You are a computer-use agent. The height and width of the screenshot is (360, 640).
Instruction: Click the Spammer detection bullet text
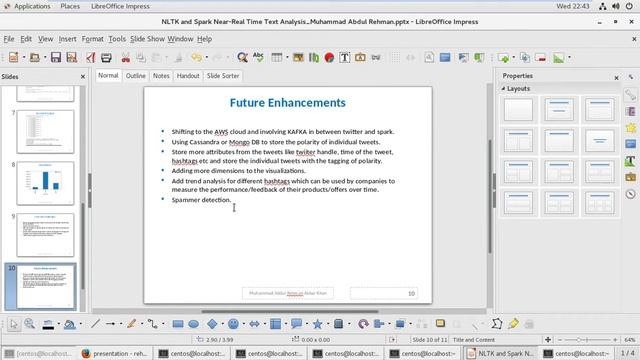[201, 200]
